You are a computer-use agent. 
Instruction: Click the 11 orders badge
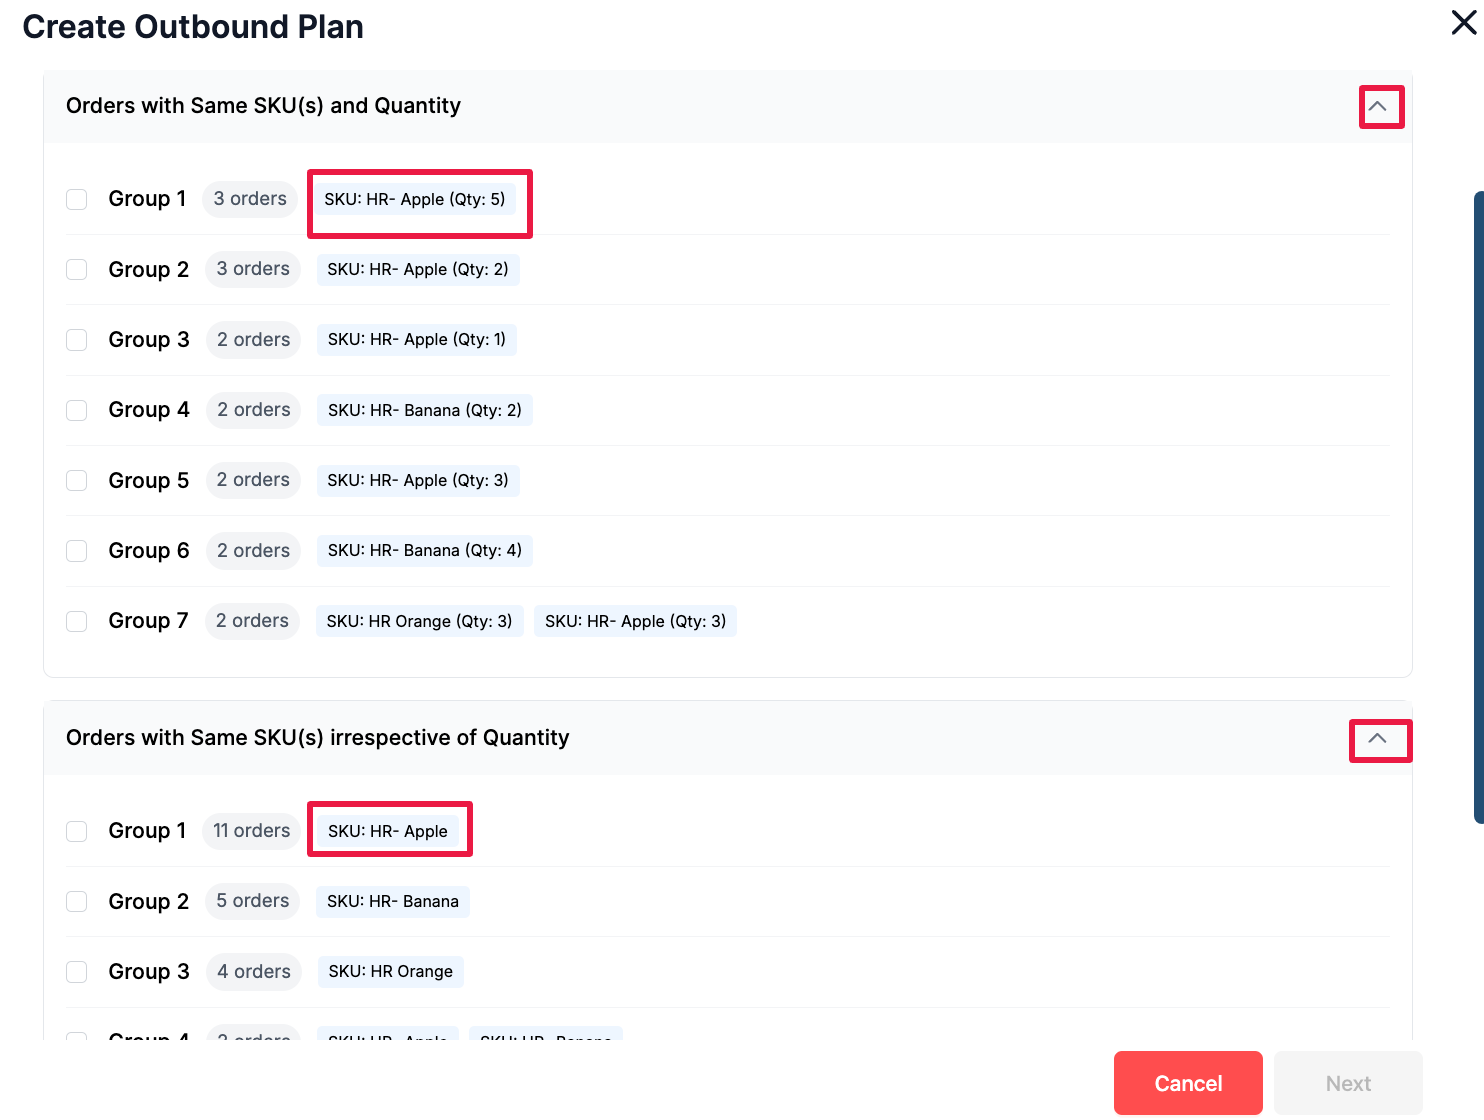[x=251, y=831]
